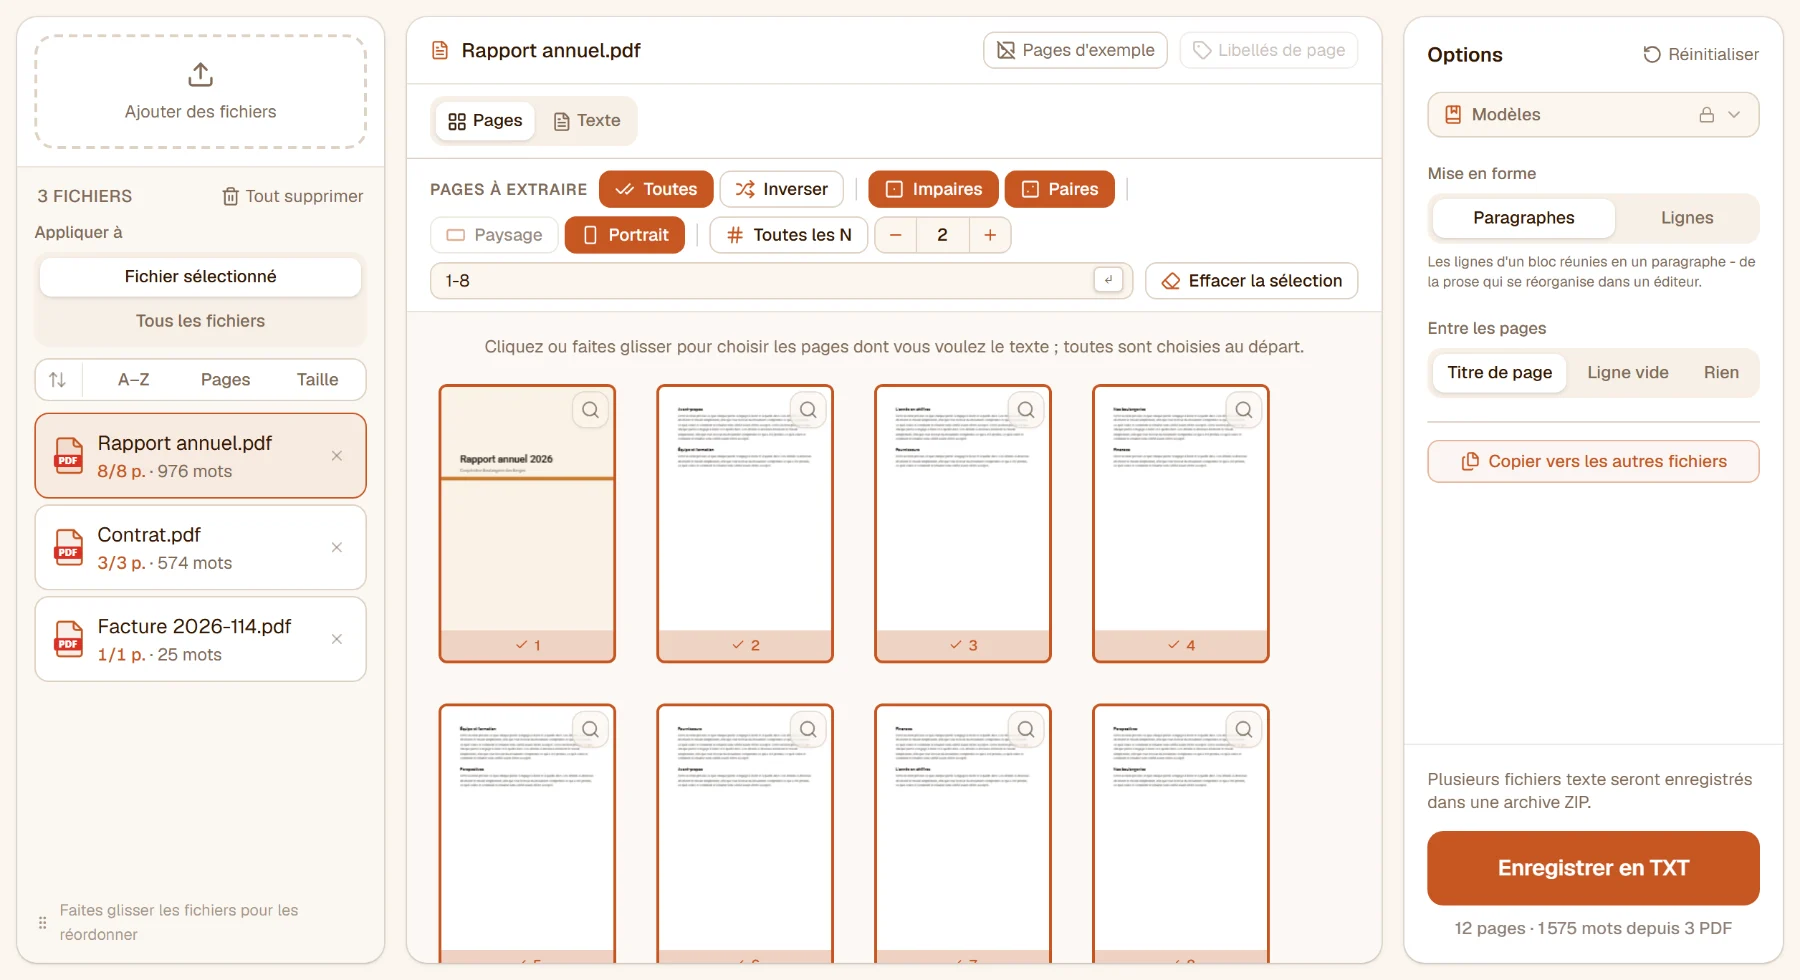Click the page range field showing 1-8

(781, 281)
